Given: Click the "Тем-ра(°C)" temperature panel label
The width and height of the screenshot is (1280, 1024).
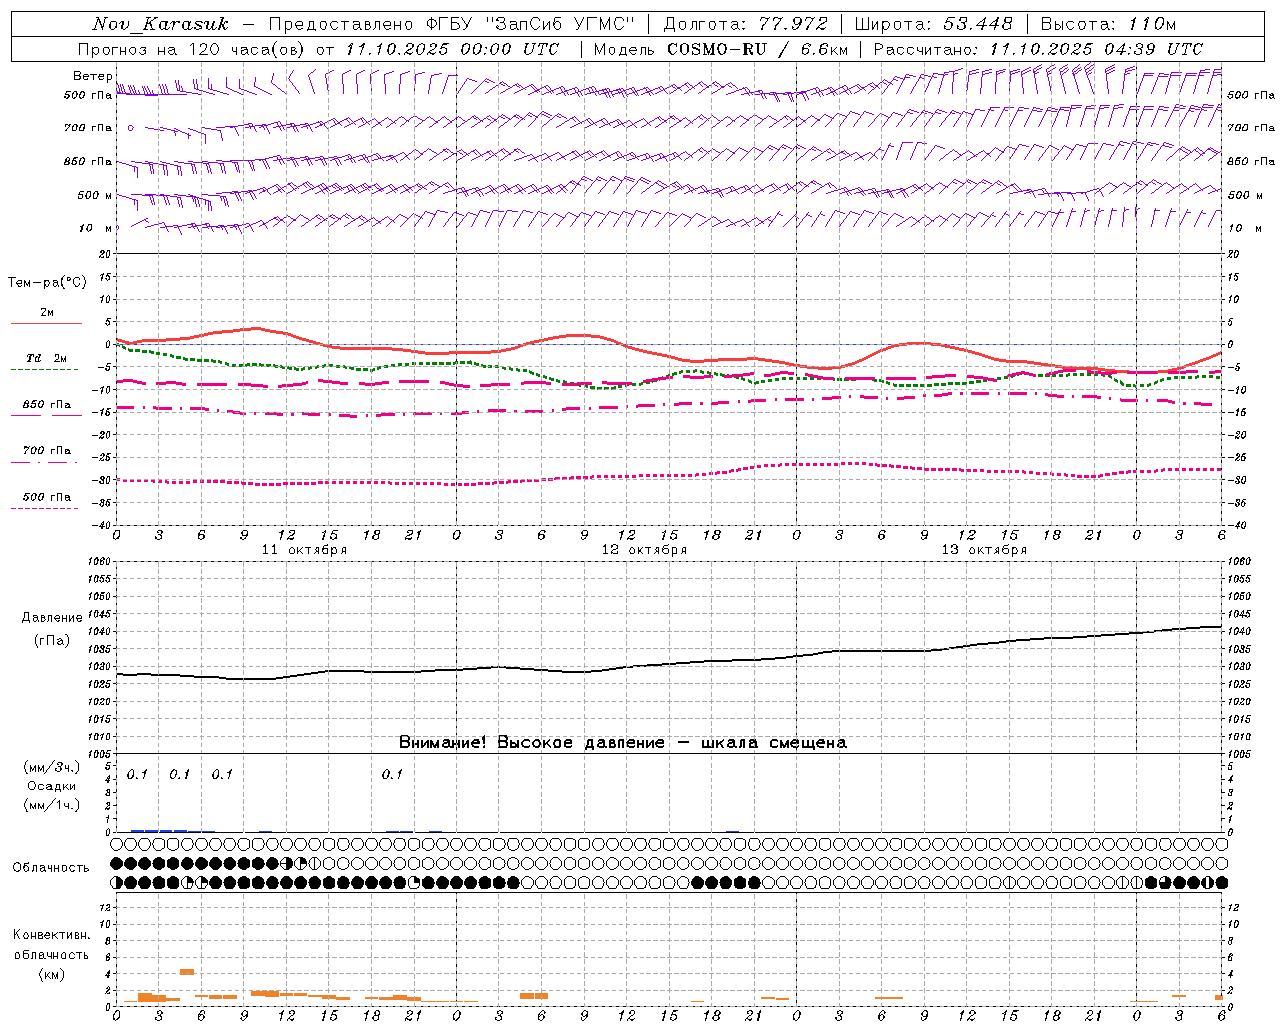Looking at the screenshot, I should coord(47,283).
